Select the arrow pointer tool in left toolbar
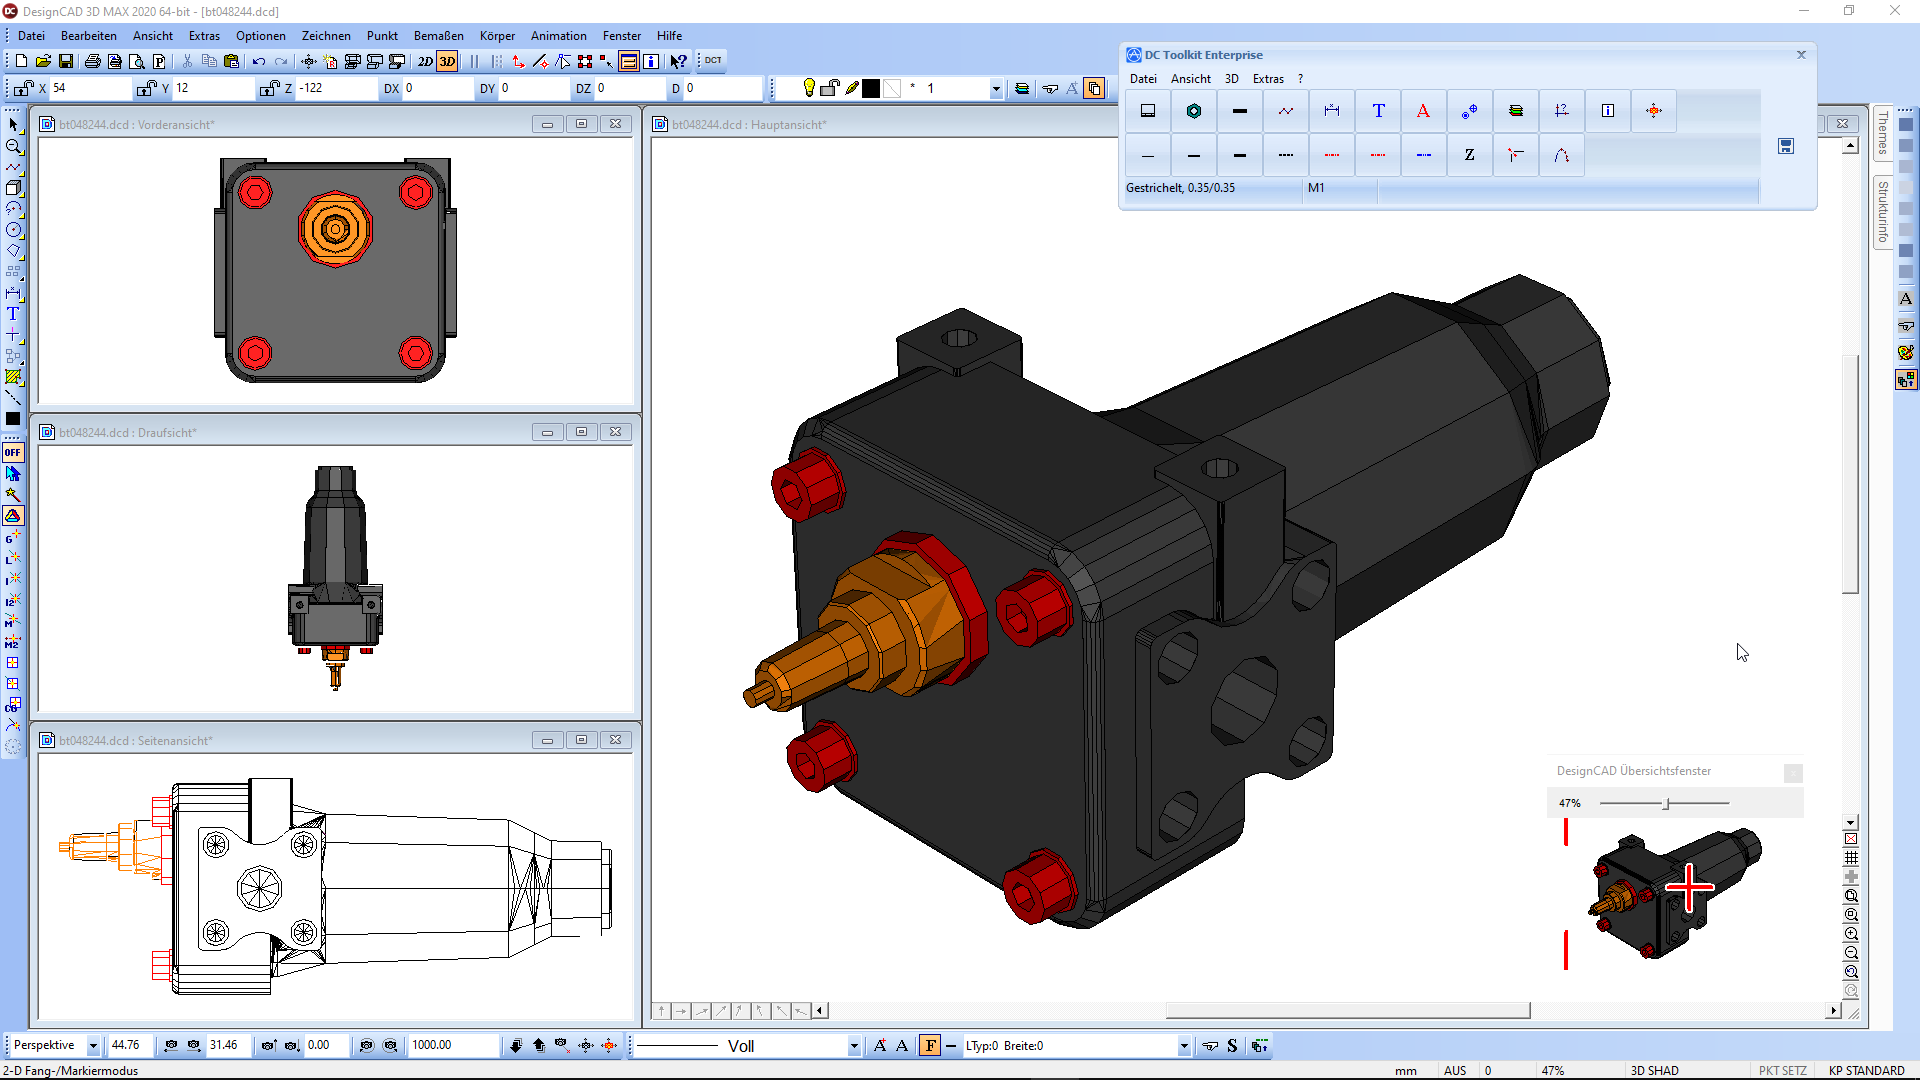This screenshot has width=1920, height=1080. (13, 125)
